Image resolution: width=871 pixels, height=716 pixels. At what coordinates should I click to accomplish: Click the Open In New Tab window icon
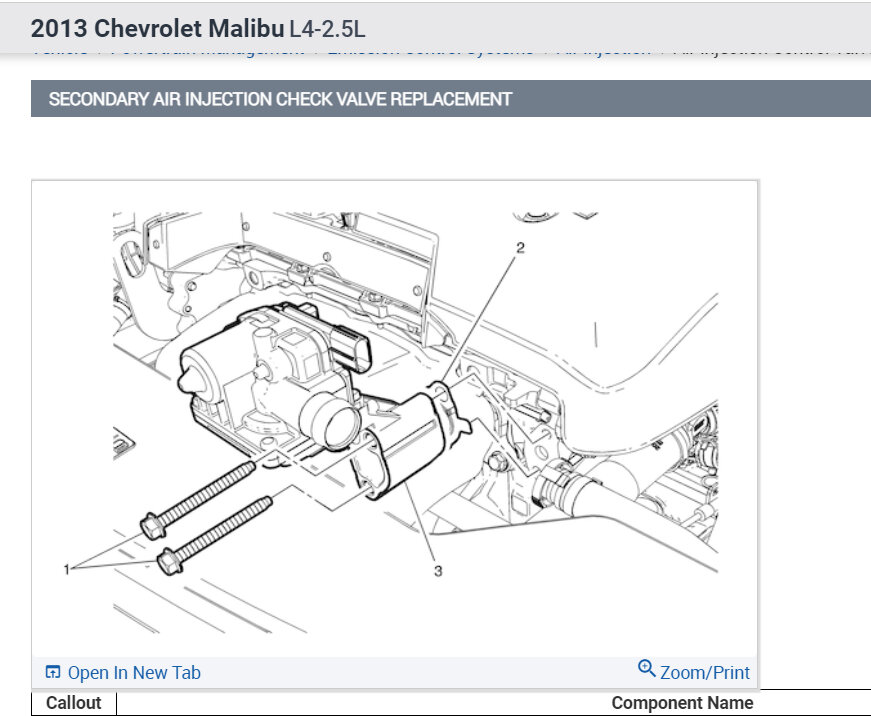pos(53,672)
